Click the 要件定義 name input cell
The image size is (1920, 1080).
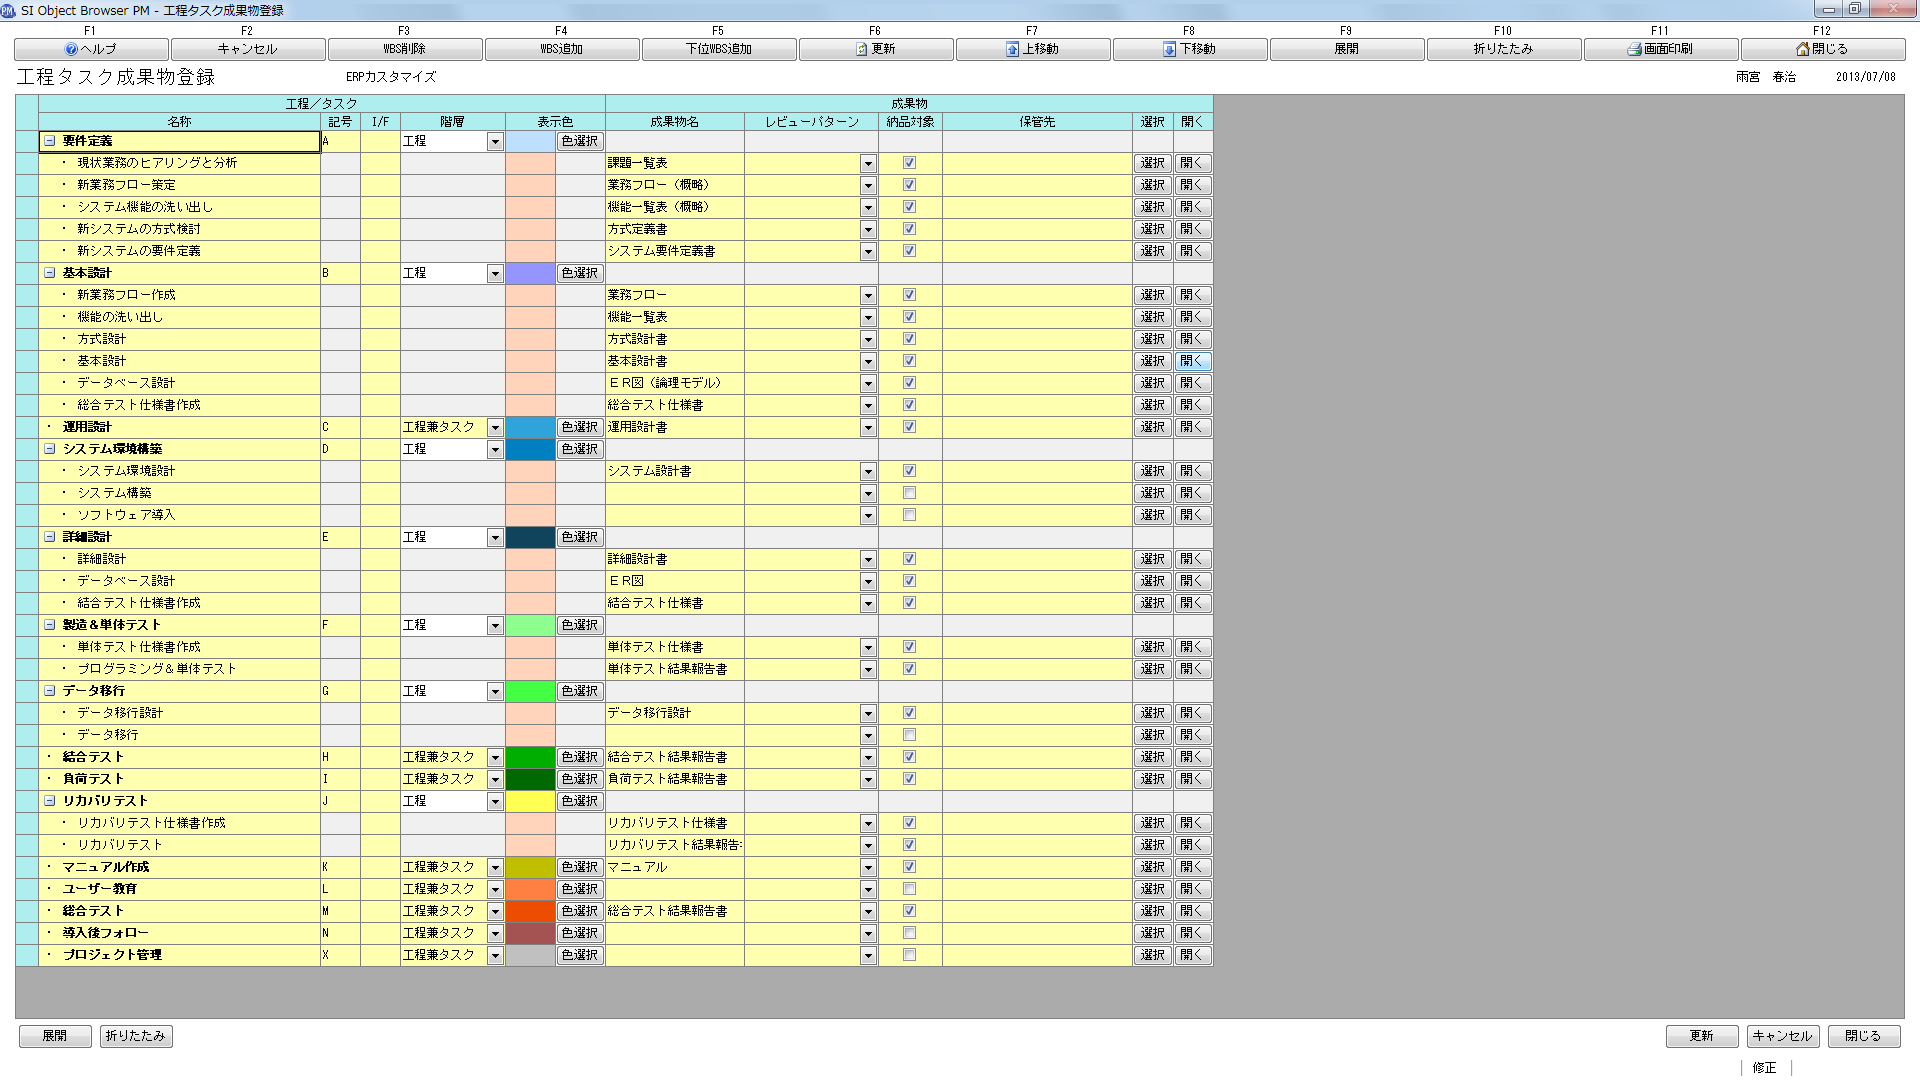pos(179,141)
